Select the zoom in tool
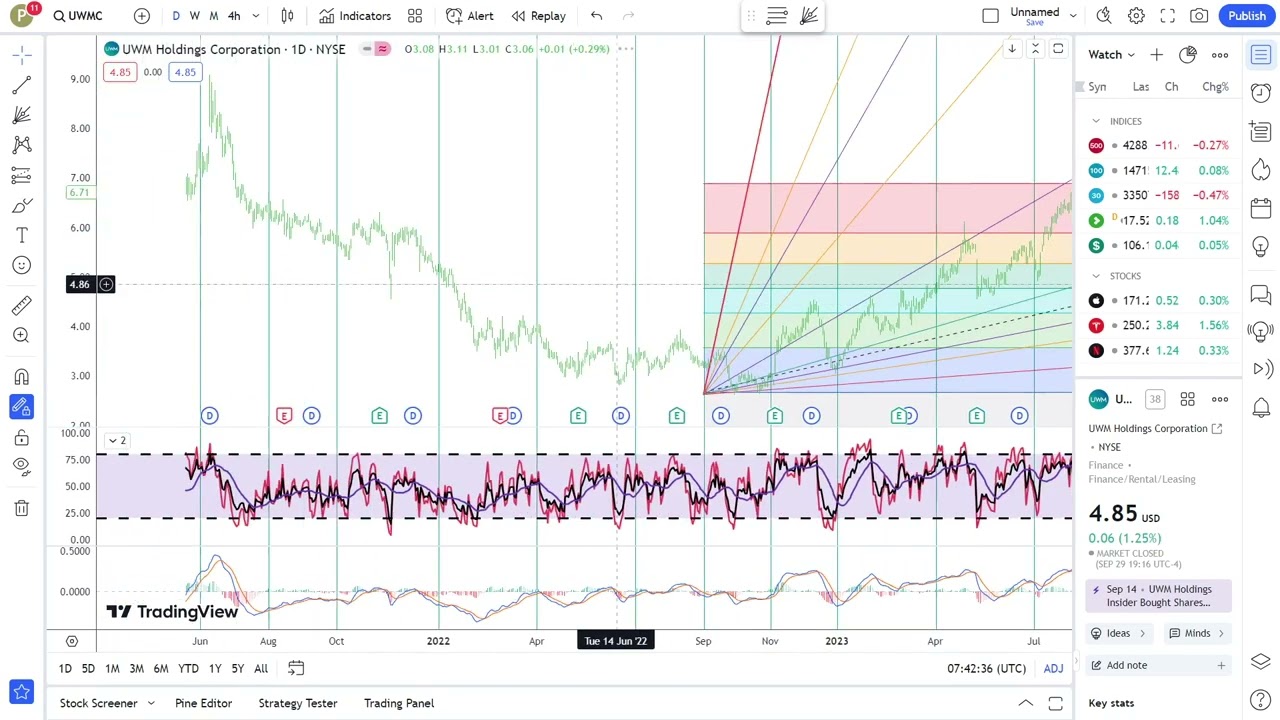This screenshot has height=720, width=1280. pyautogui.click(x=21, y=336)
